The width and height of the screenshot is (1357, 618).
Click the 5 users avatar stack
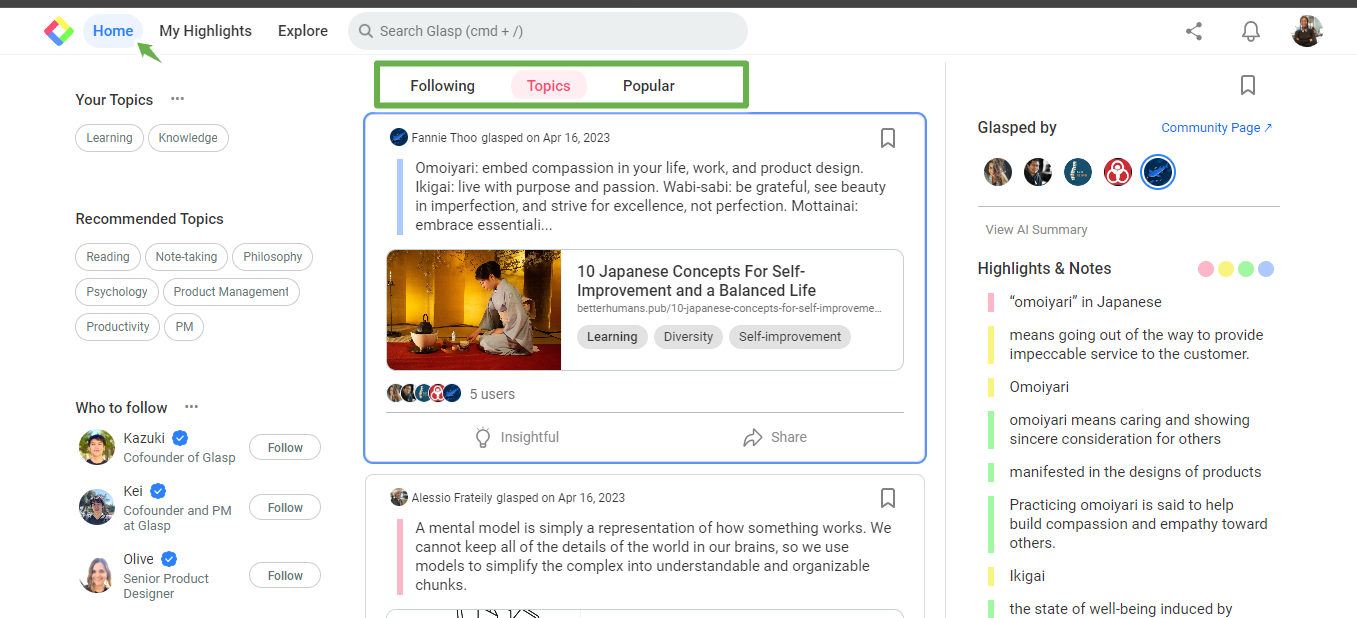point(424,393)
